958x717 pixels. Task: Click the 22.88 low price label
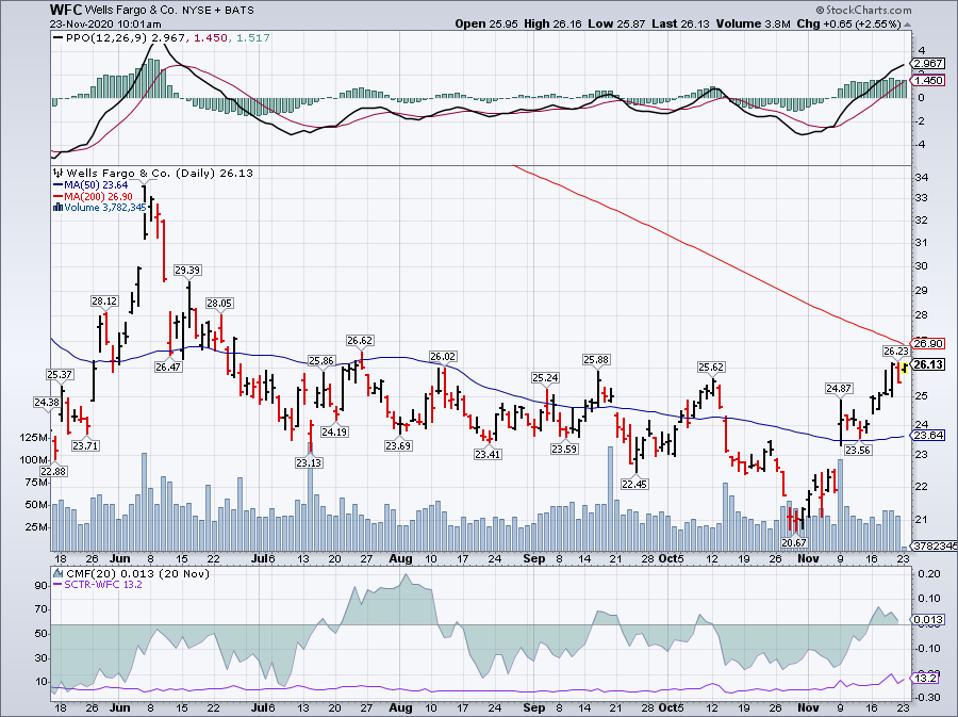(x=54, y=471)
